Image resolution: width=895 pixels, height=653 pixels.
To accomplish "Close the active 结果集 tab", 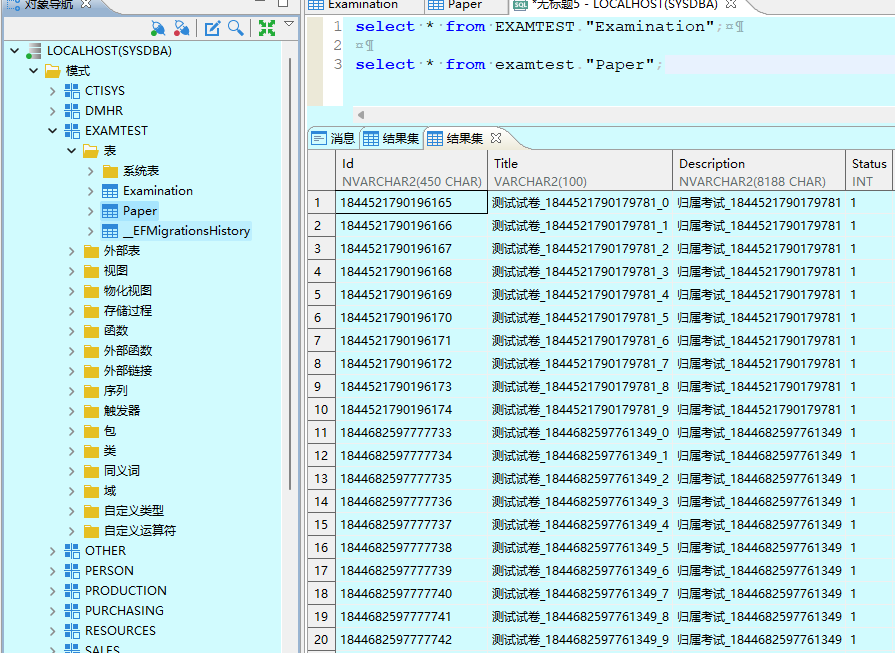I will click(x=496, y=138).
